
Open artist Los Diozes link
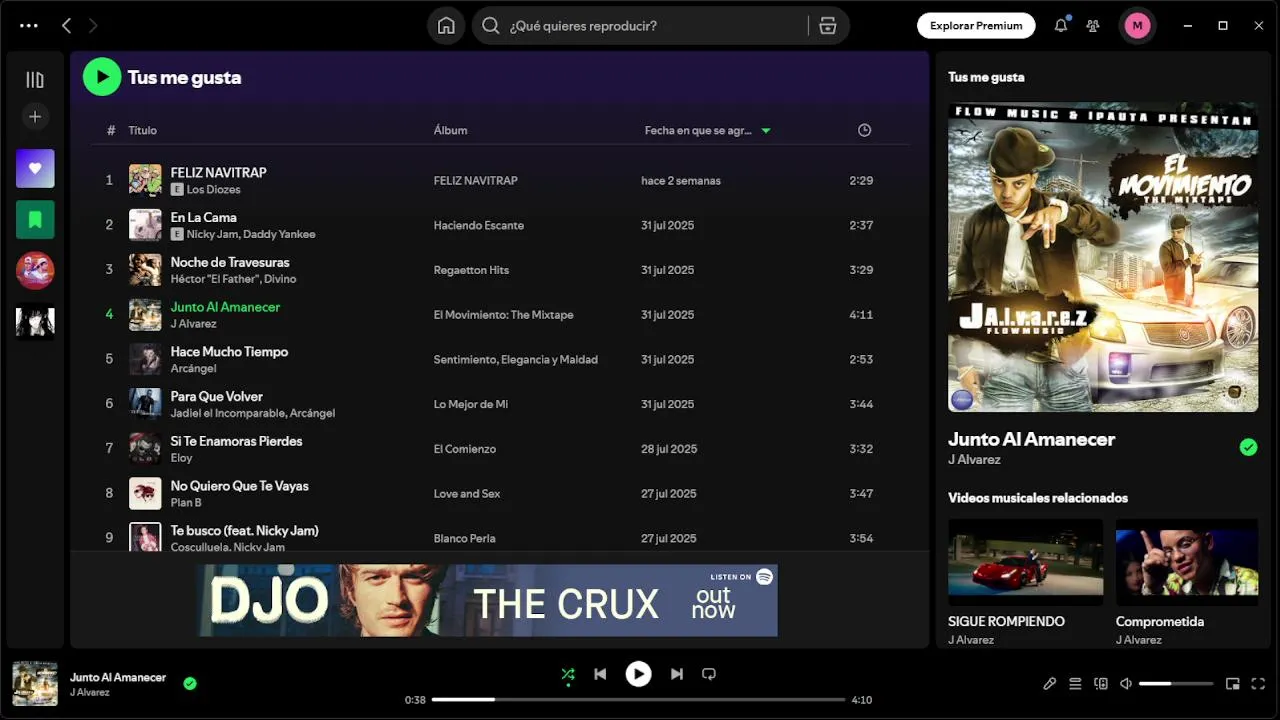[x=213, y=190]
